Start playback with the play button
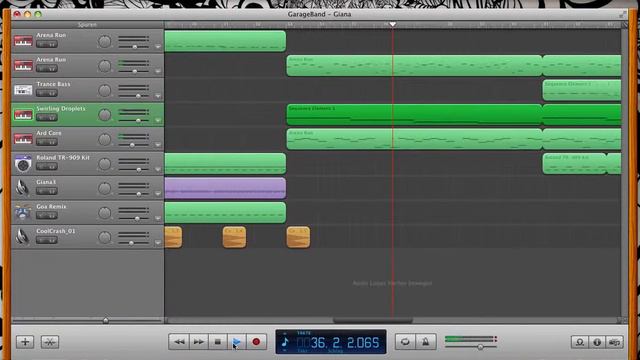Image resolution: width=640 pixels, height=360 pixels. (x=237, y=342)
